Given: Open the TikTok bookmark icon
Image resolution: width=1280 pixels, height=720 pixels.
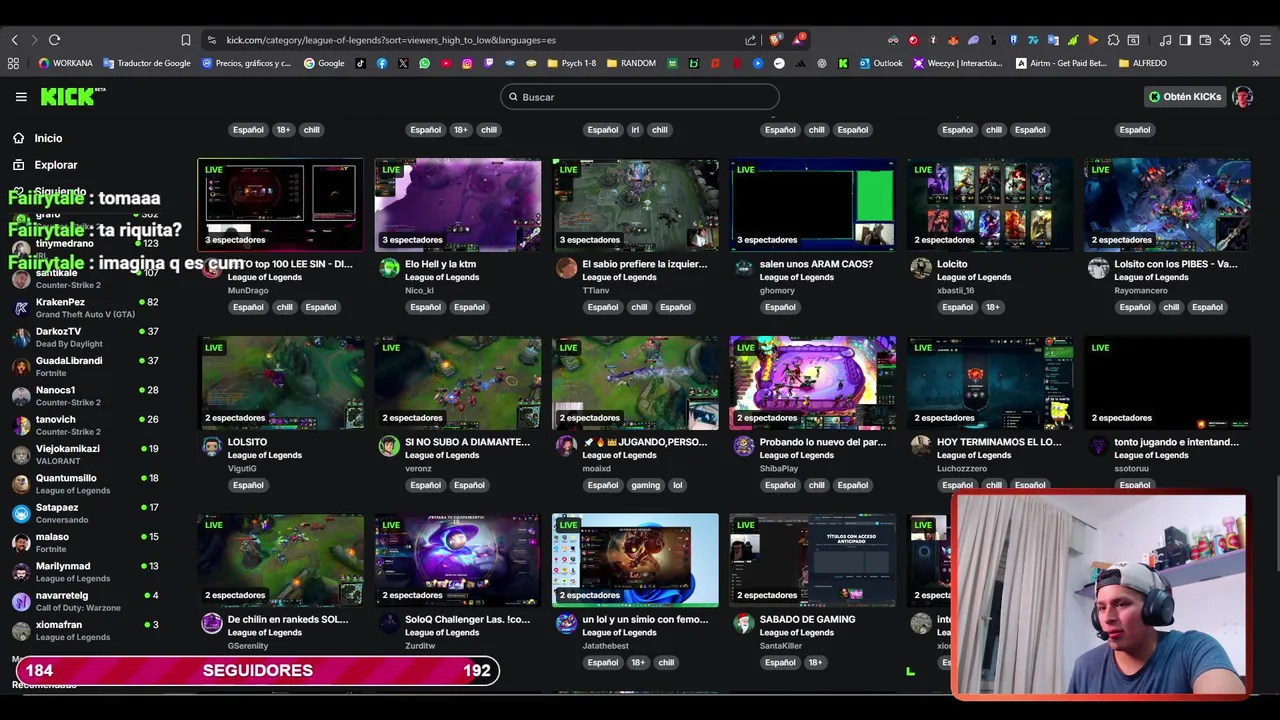Looking at the screenshot, I should (360, 63).
